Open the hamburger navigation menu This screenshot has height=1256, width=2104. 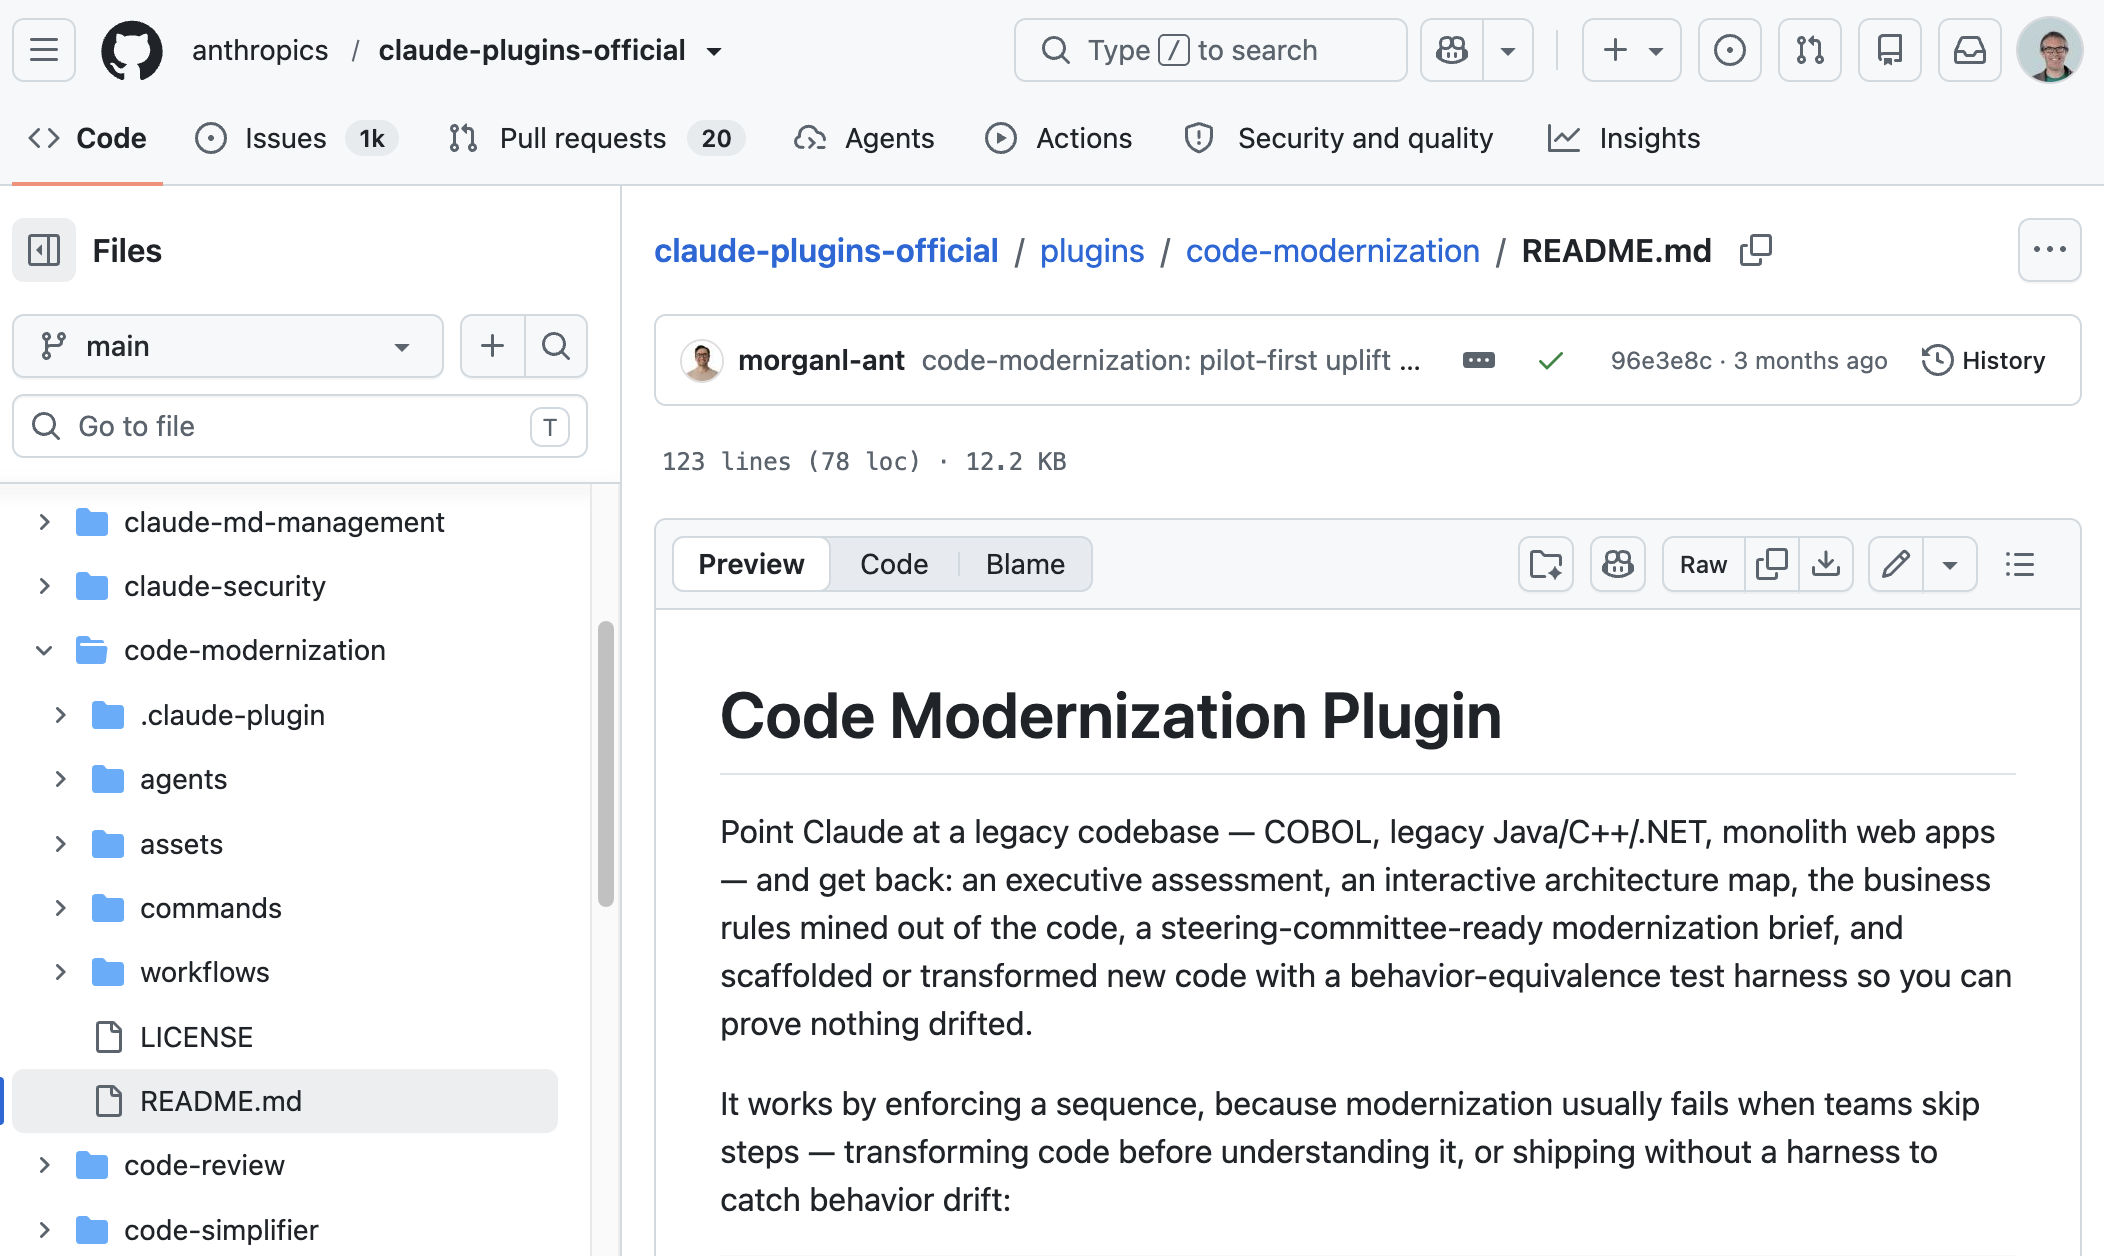click(44, 50)
